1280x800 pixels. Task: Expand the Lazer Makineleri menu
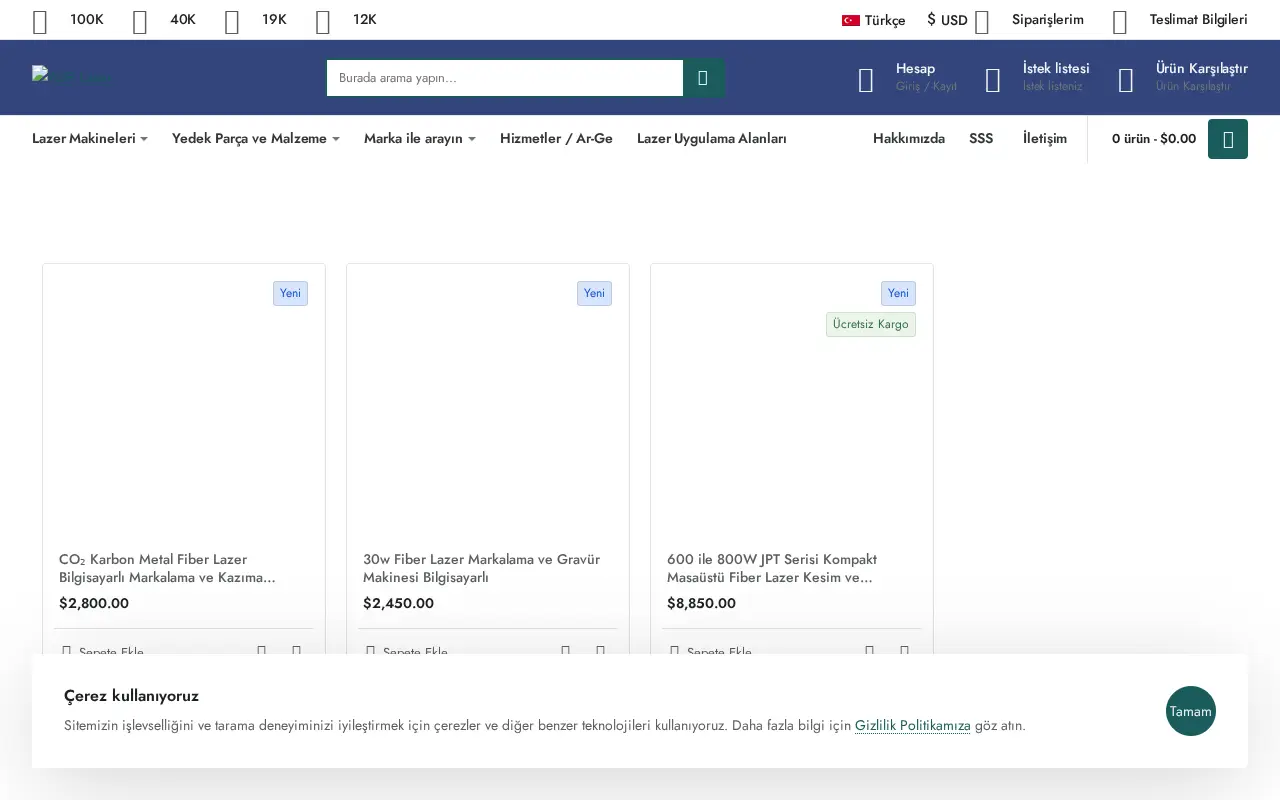click(x=90, y=139)
